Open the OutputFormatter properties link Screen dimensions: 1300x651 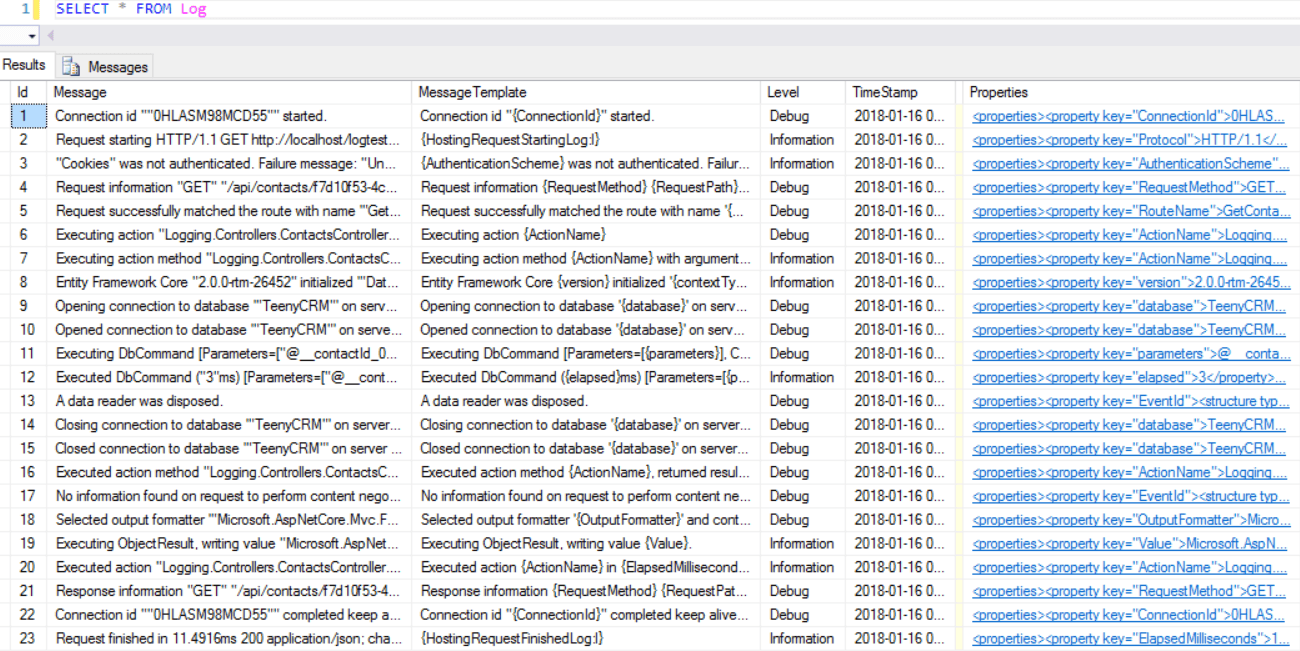point(1130,520)
